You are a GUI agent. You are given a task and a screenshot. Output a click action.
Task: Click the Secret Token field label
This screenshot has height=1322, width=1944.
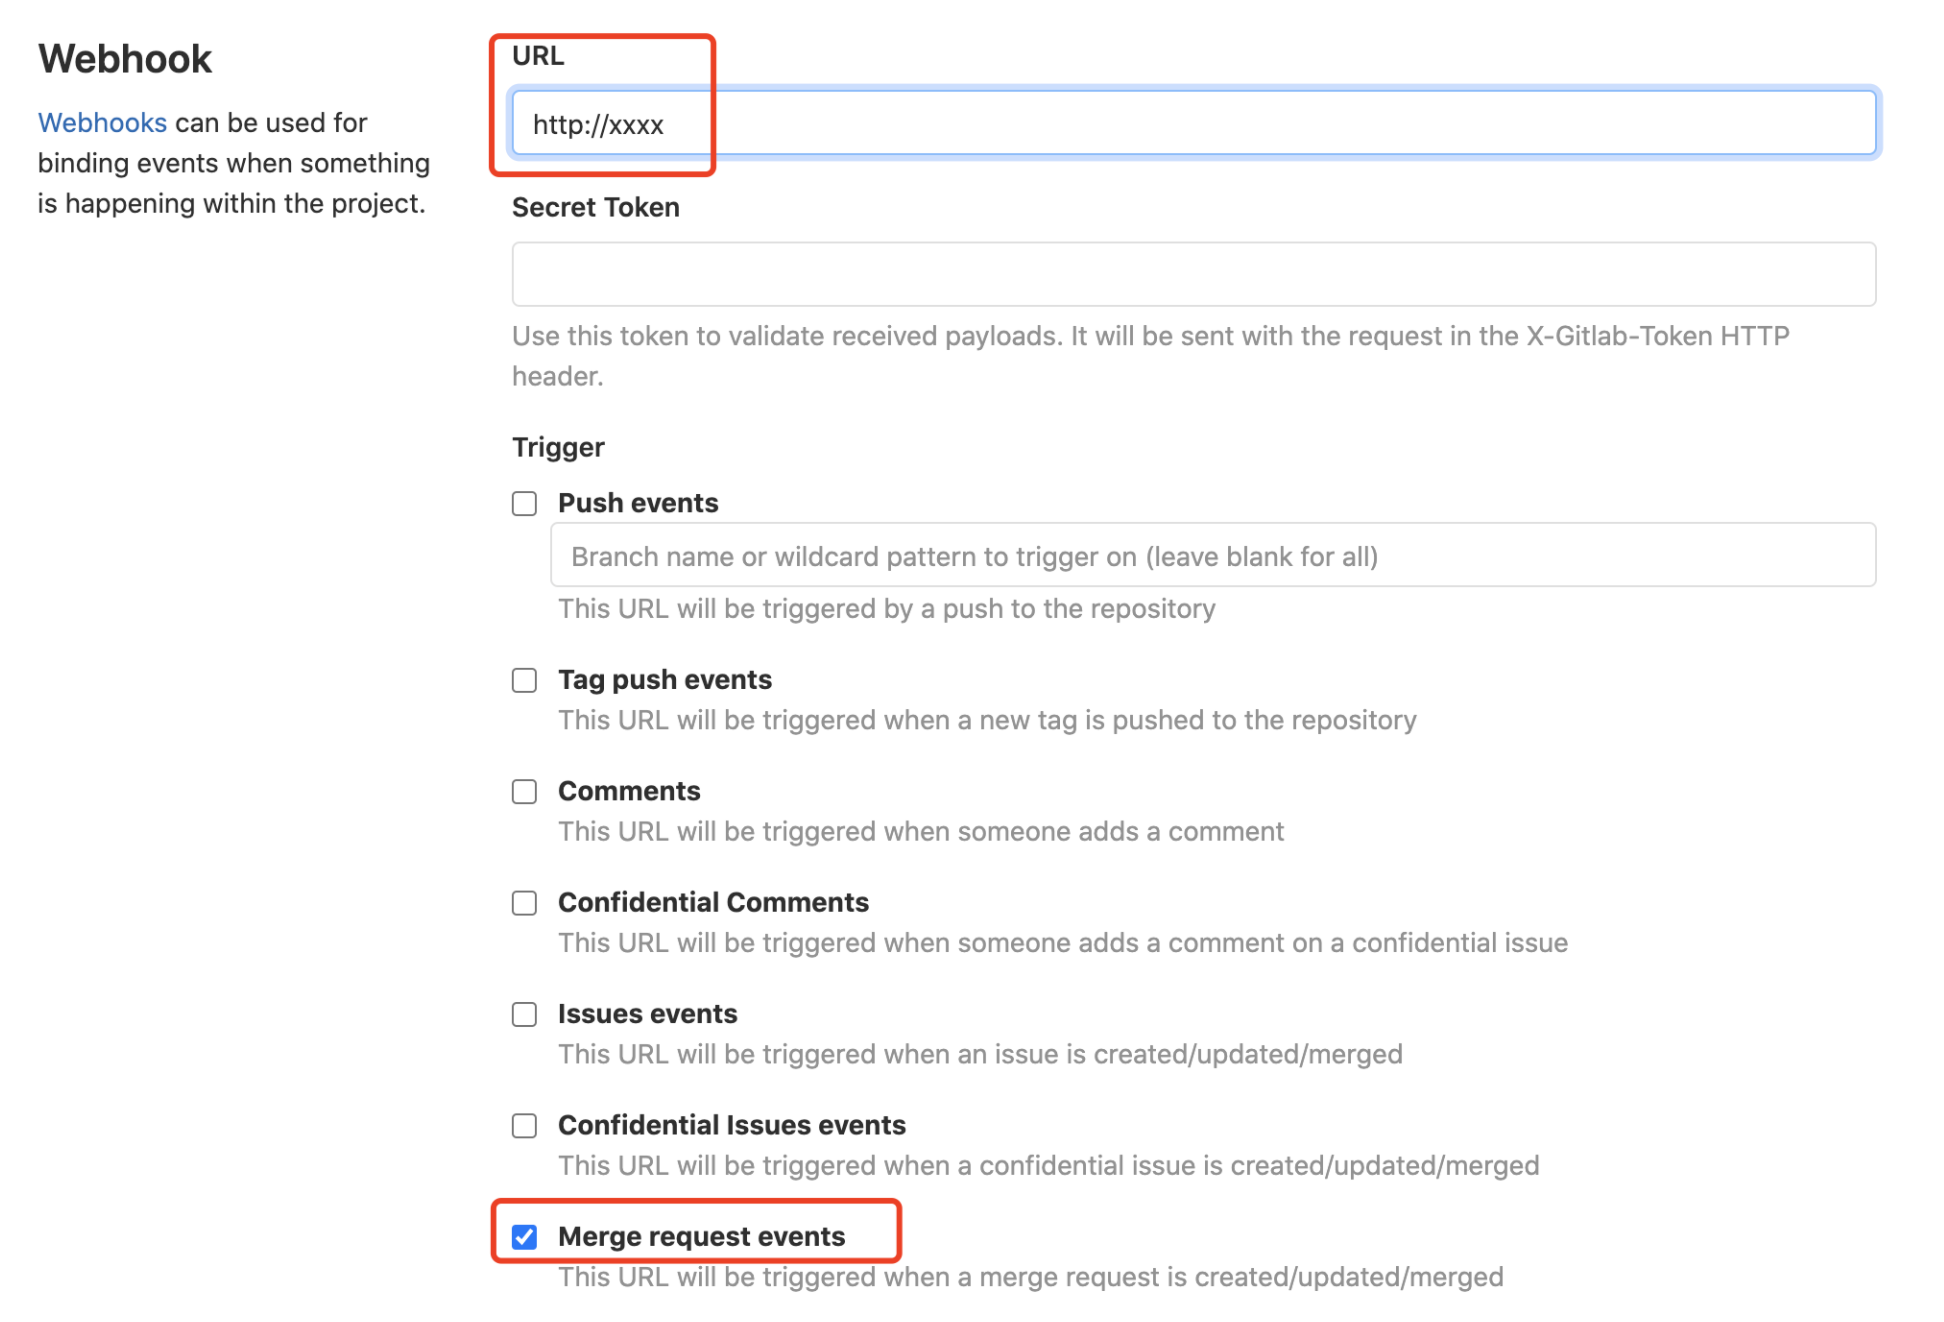click(596, 207)
